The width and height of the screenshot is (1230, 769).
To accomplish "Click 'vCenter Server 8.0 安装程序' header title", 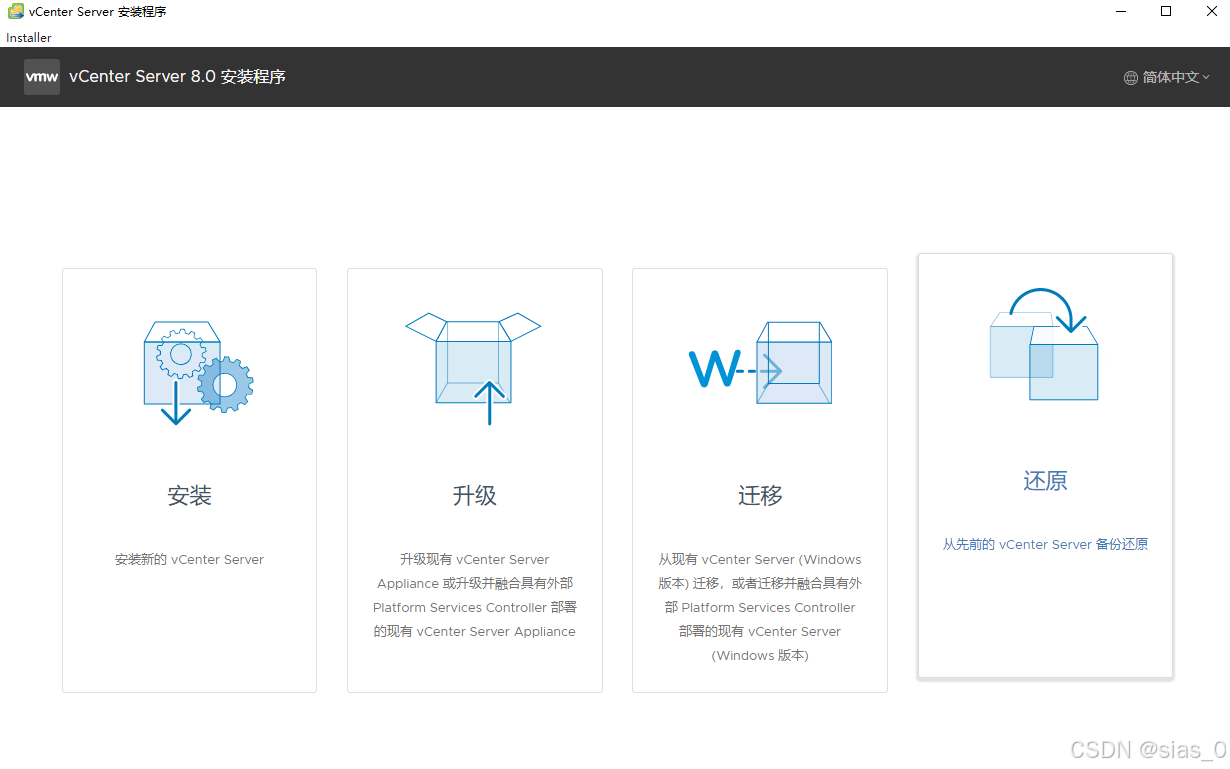I will tap(177, 77).
